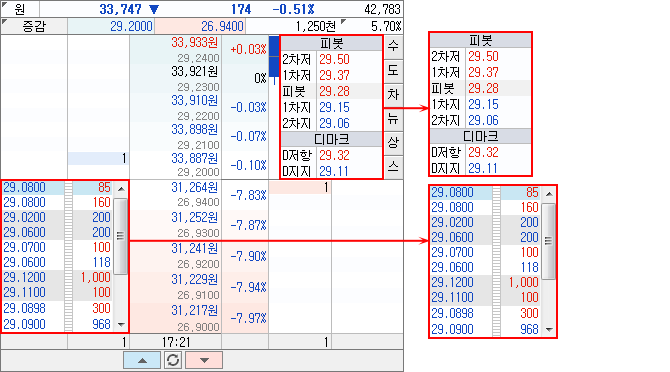Click corner triangle marker beside 증감
670x372 pixels.
pyautogui.click(x=5, y=22)
